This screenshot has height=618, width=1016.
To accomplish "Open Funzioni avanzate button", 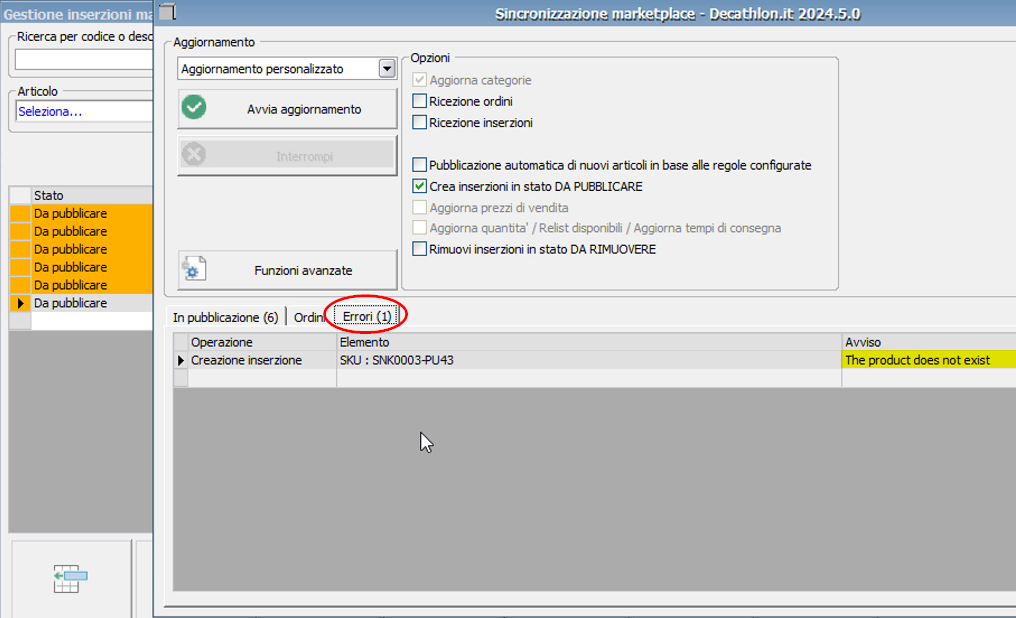I will pyautogui.click(x=287, y=270).
